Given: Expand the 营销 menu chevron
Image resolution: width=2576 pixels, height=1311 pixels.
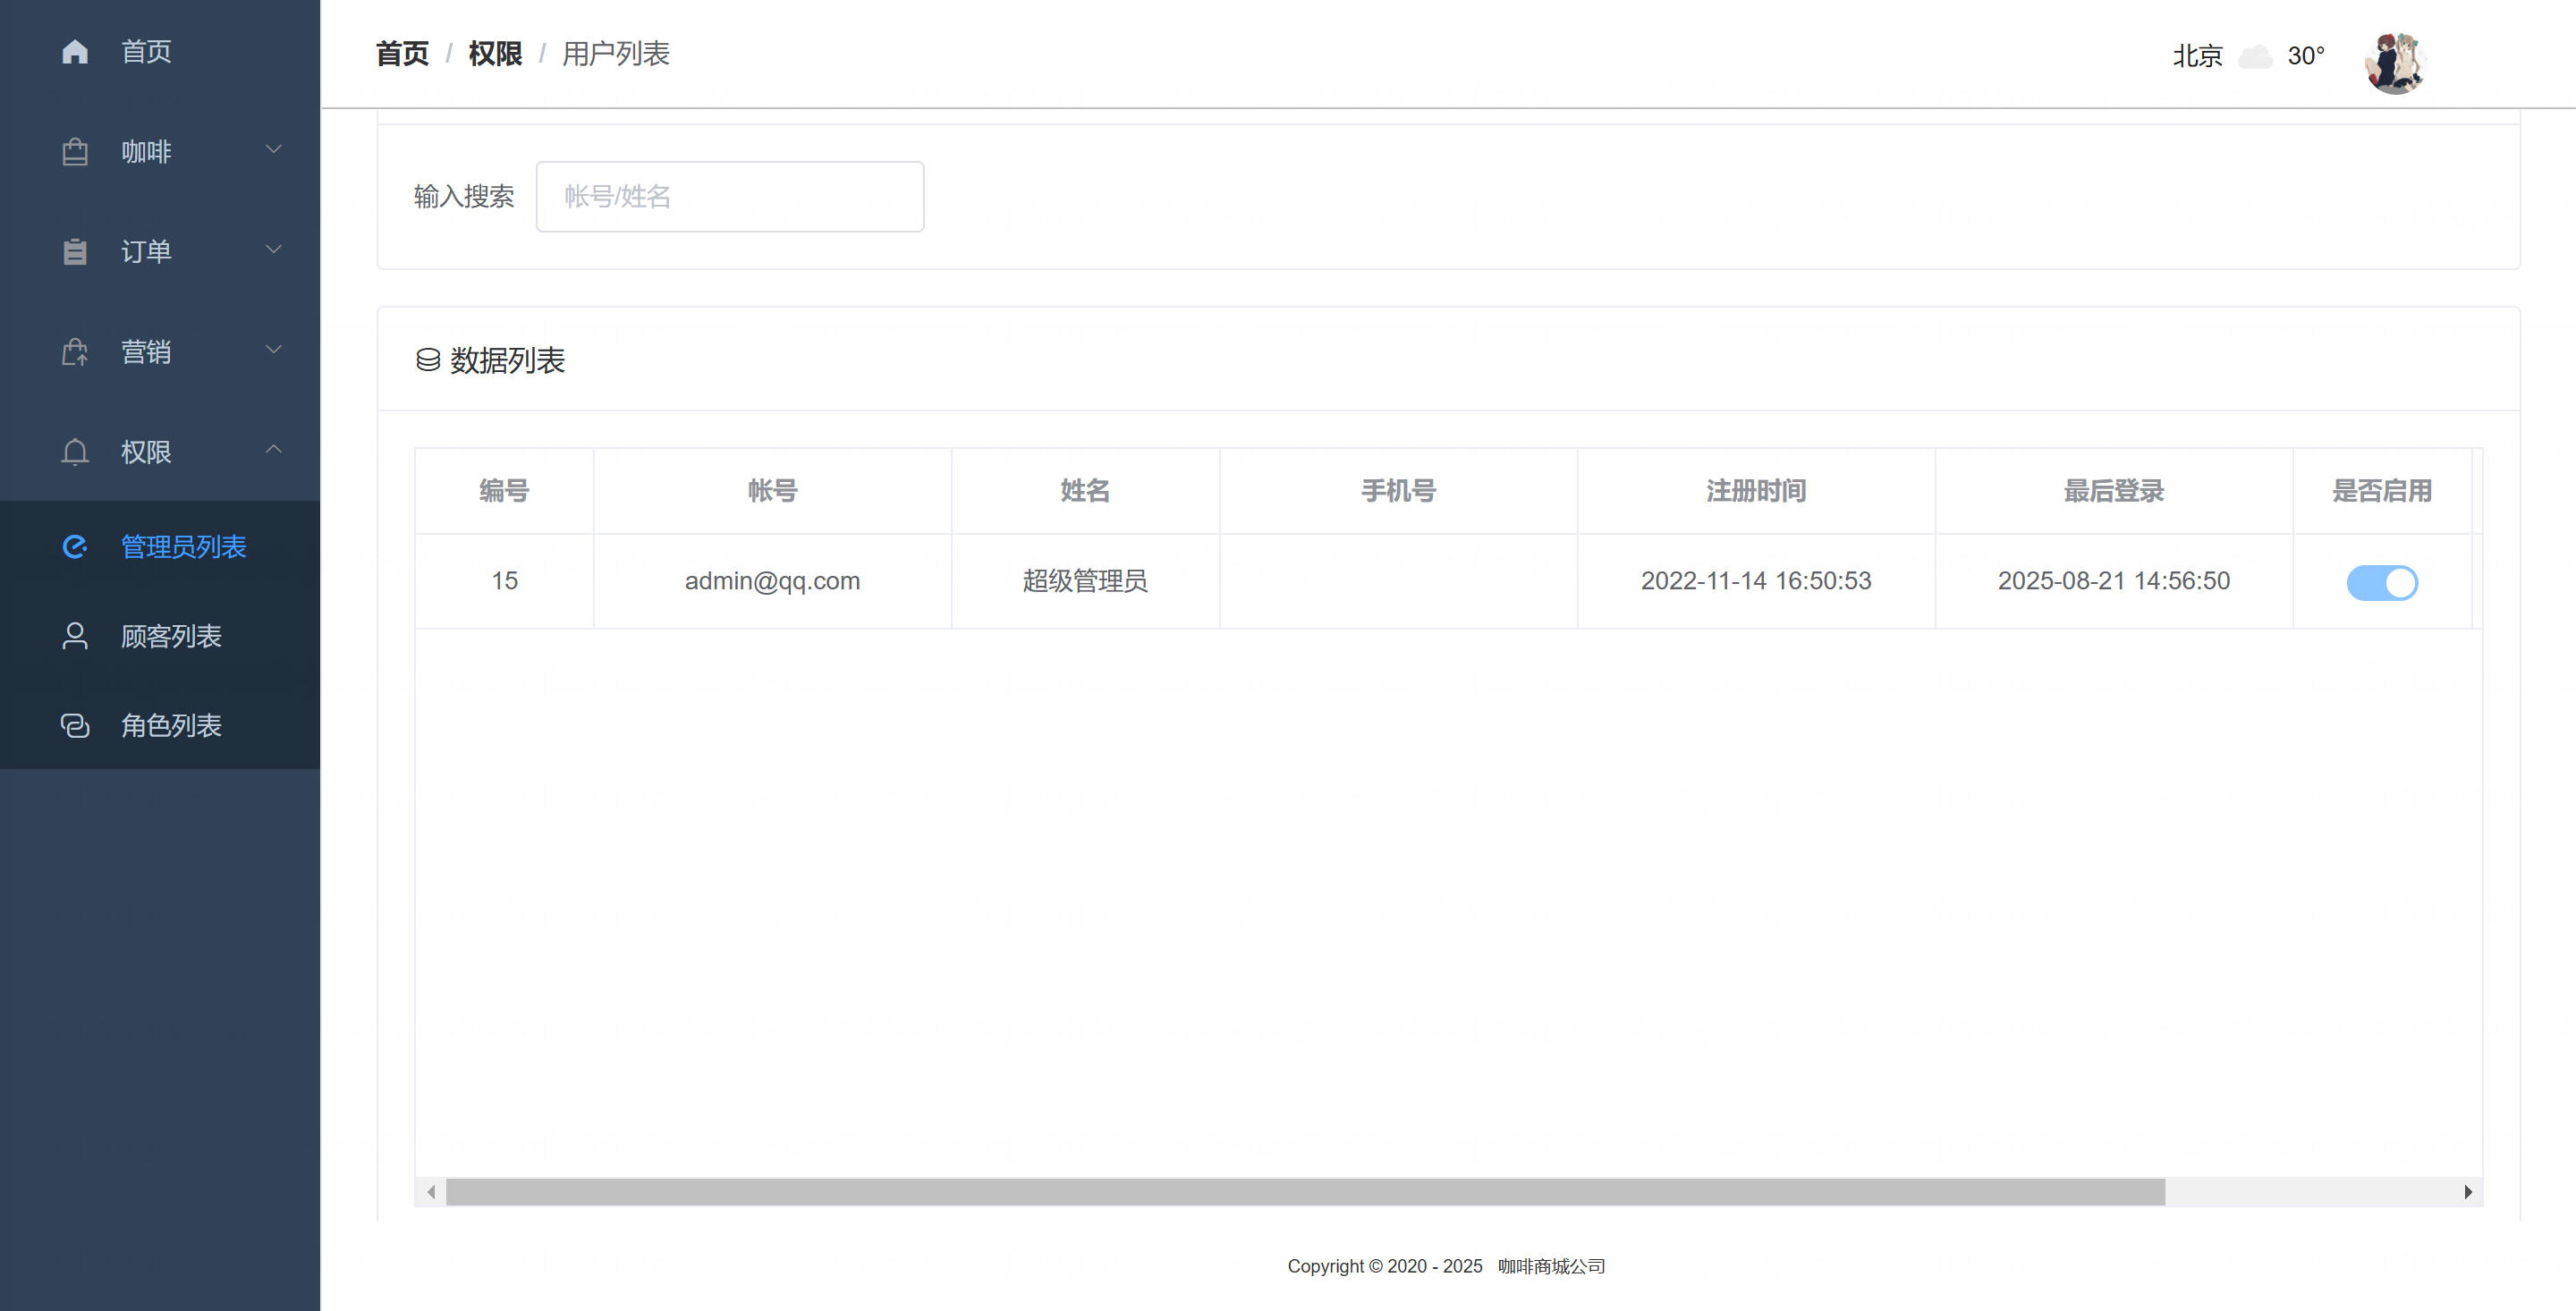Looking at the screenshot, I should [x=273, y=350].
